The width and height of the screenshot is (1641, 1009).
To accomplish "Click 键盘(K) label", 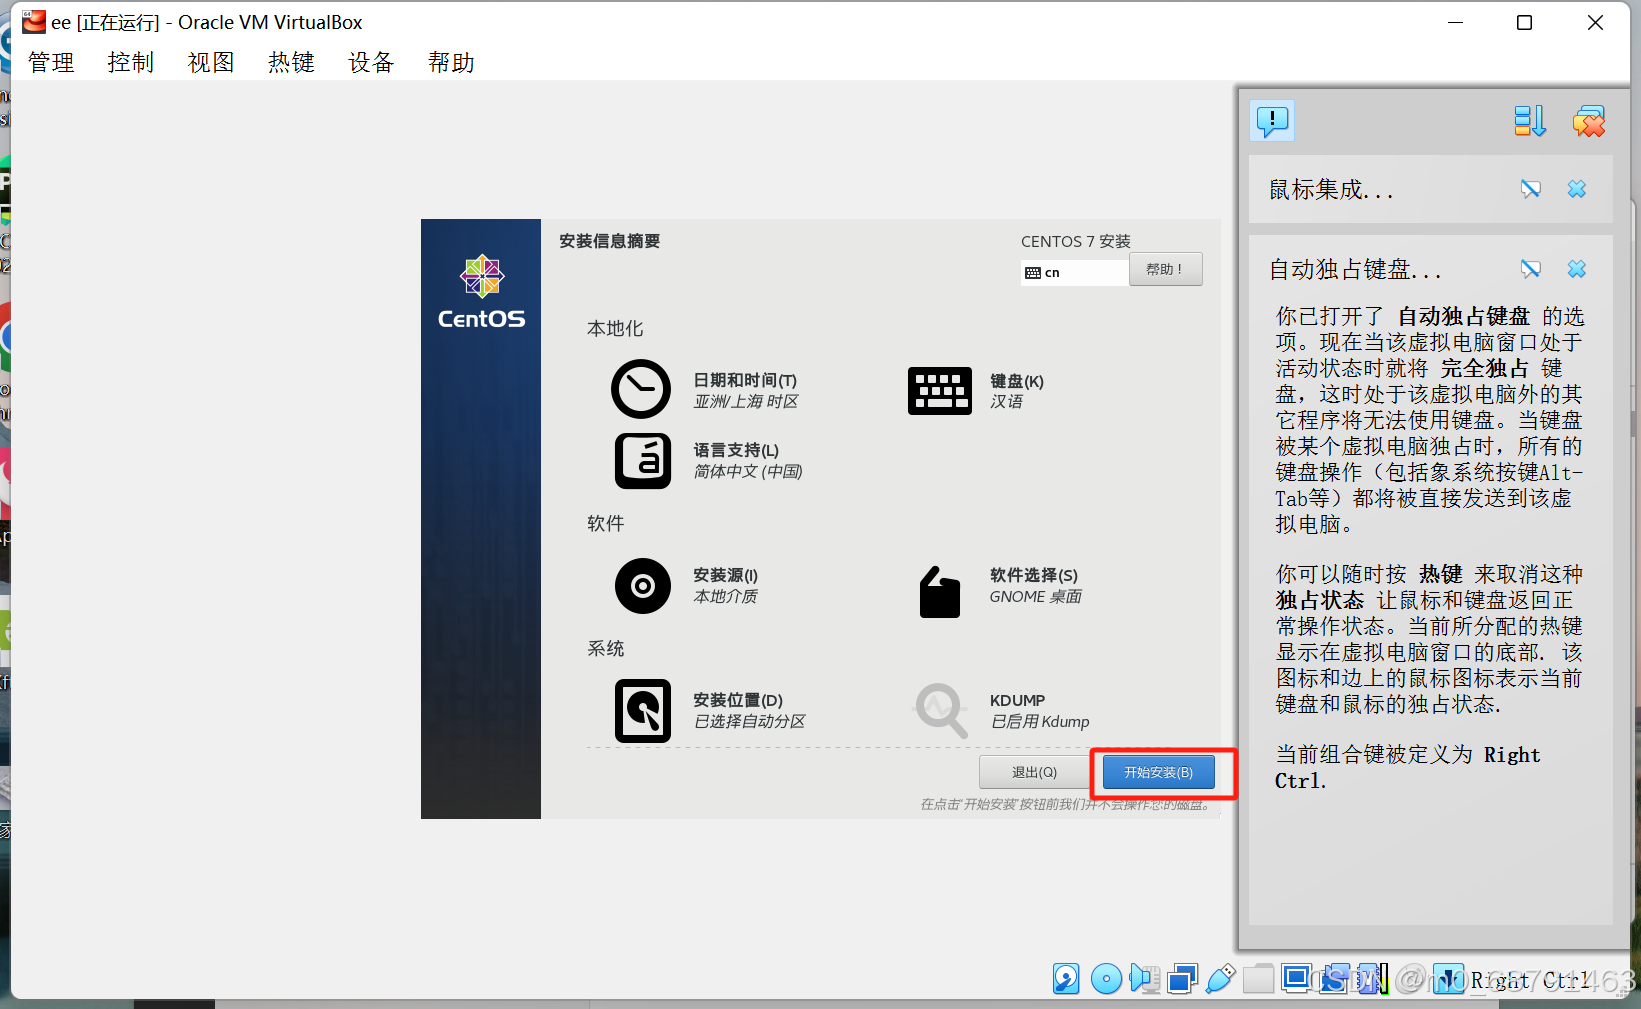I will [x=1016, y=381].
